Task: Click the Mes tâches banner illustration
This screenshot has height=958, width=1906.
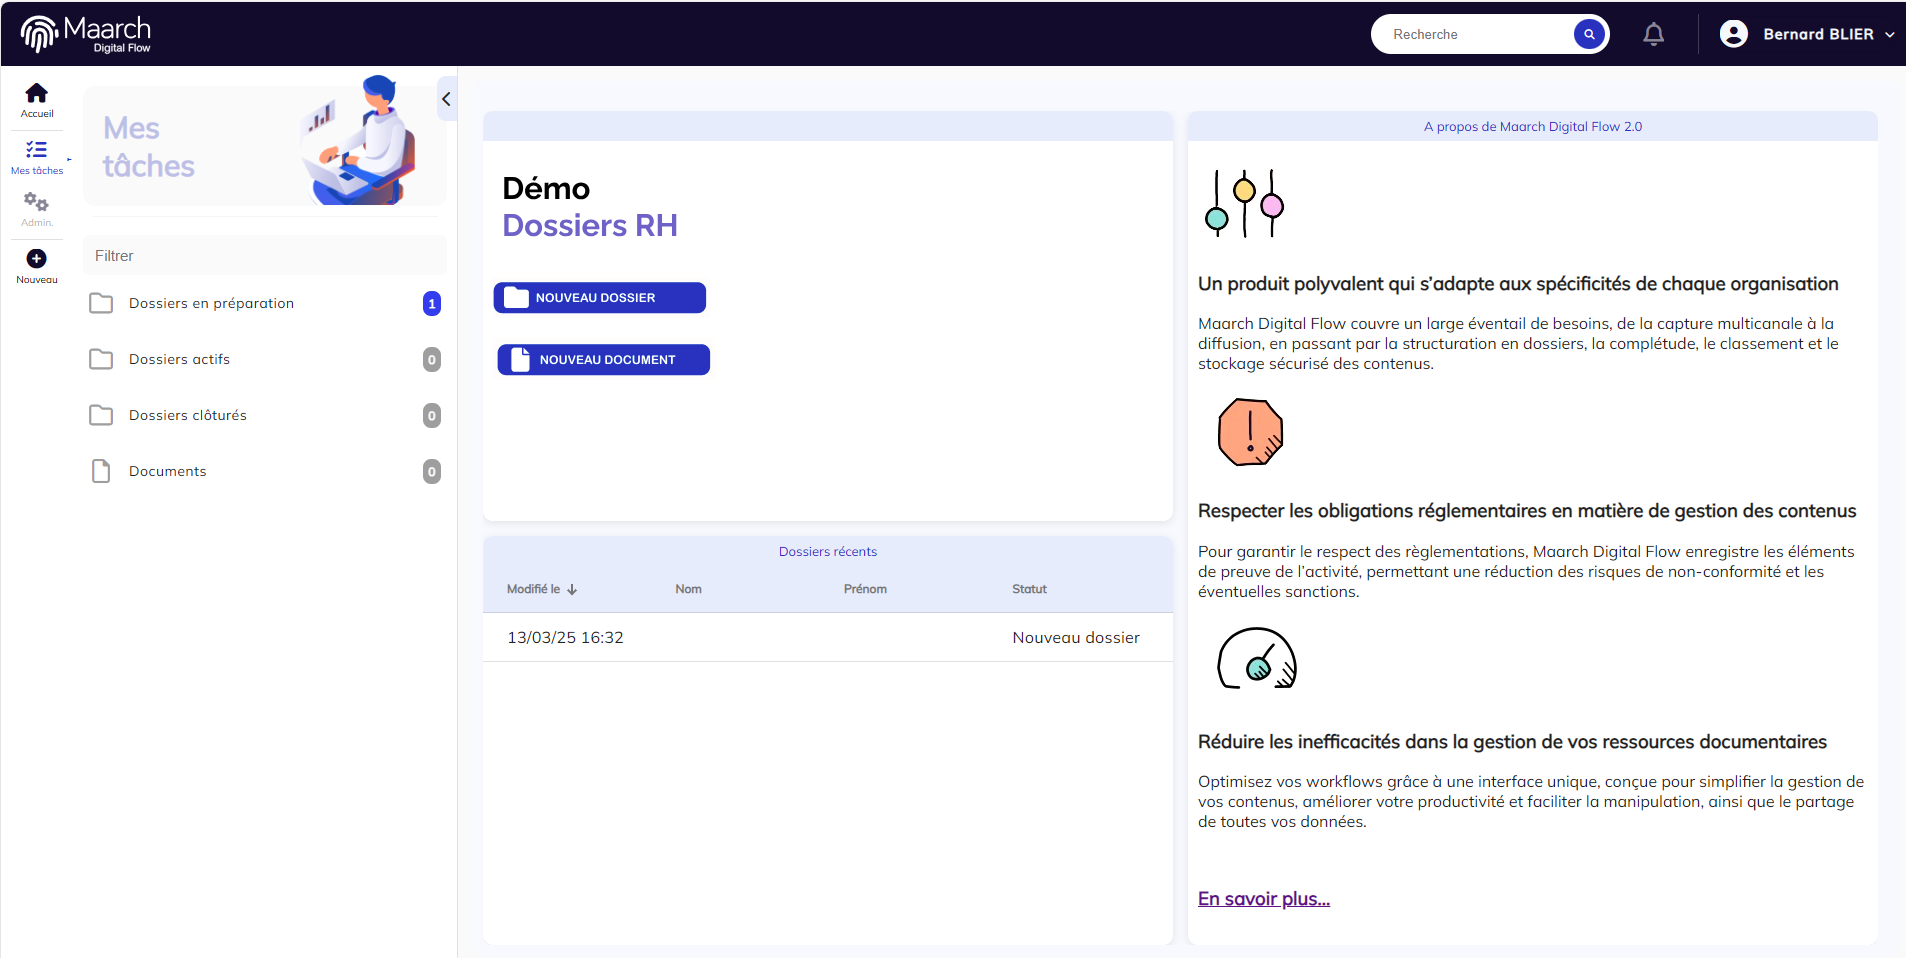Action: click(x=360, y=140)
